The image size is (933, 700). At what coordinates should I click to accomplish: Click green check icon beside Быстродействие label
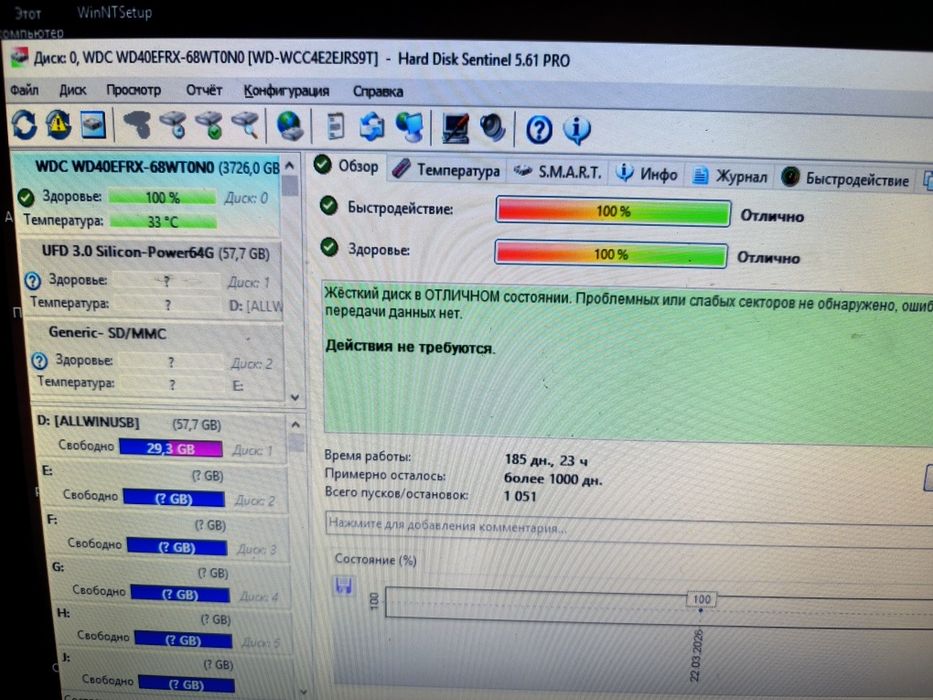tap(328, 206)
